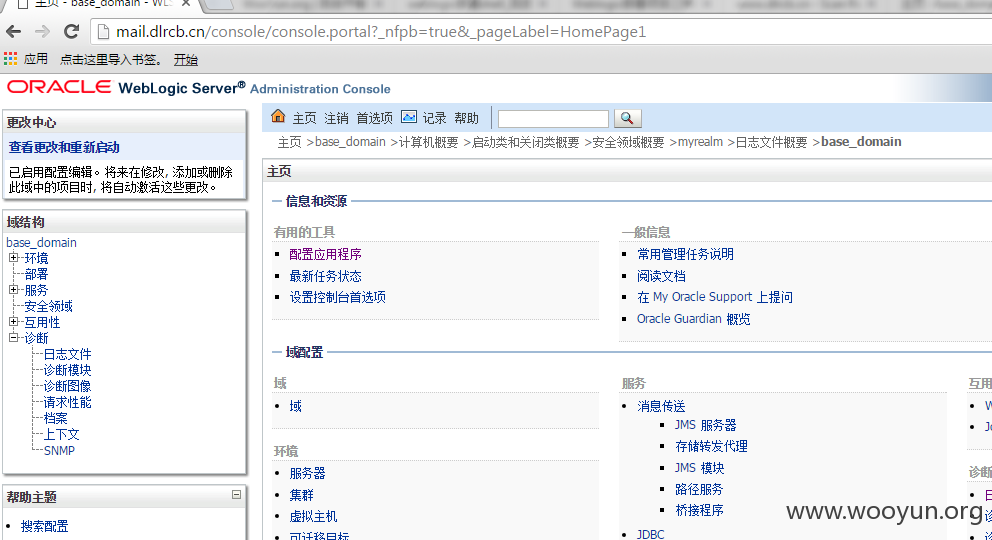Open 服务器 link under 环境
This screenshot has height=540, width=992.
coord(307,473)
